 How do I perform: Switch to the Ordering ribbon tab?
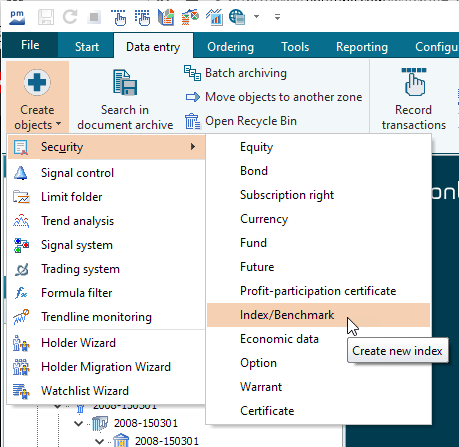pos(230,47)
